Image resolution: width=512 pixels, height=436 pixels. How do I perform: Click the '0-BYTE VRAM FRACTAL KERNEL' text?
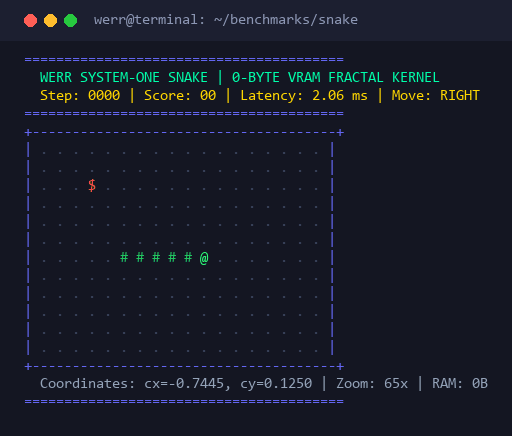(x=336, y=78)
